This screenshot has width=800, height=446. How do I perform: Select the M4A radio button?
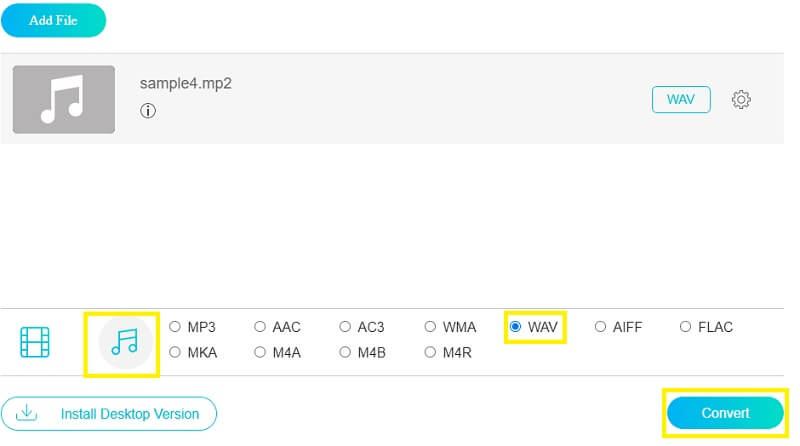(260, 352)
